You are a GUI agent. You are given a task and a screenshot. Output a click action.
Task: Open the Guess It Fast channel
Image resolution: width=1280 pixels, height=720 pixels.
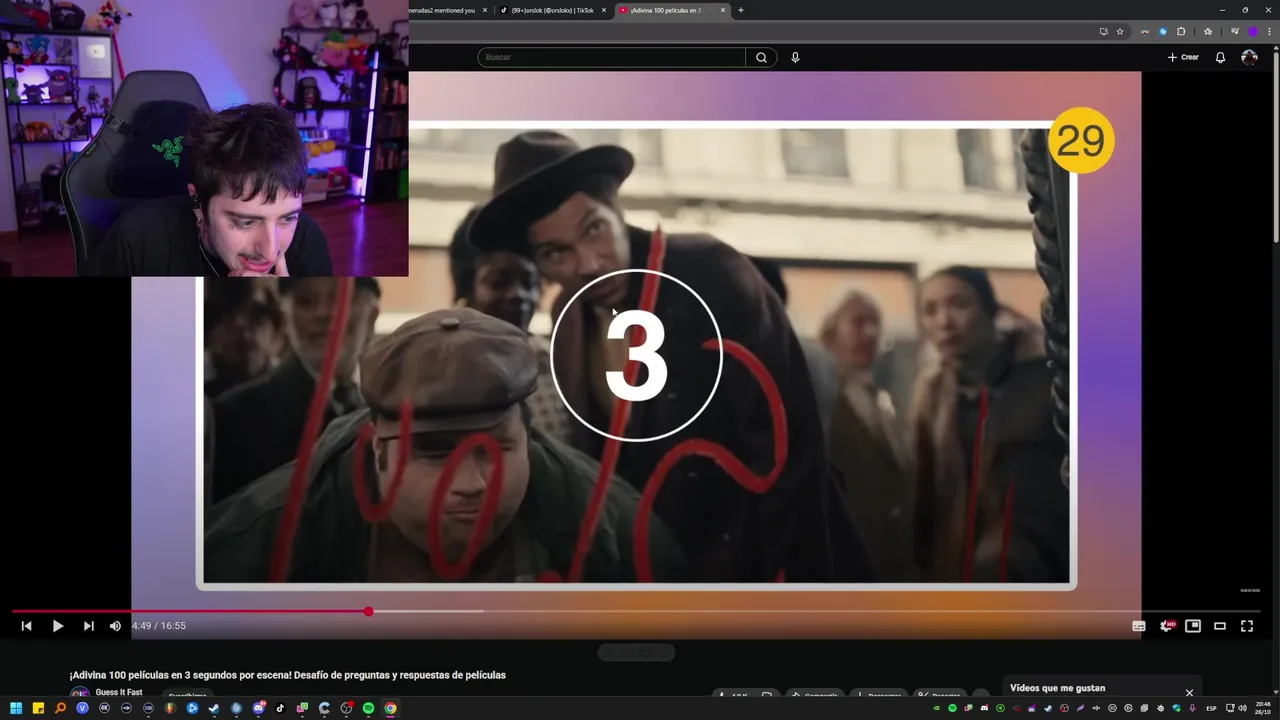[x=119, y=692]
